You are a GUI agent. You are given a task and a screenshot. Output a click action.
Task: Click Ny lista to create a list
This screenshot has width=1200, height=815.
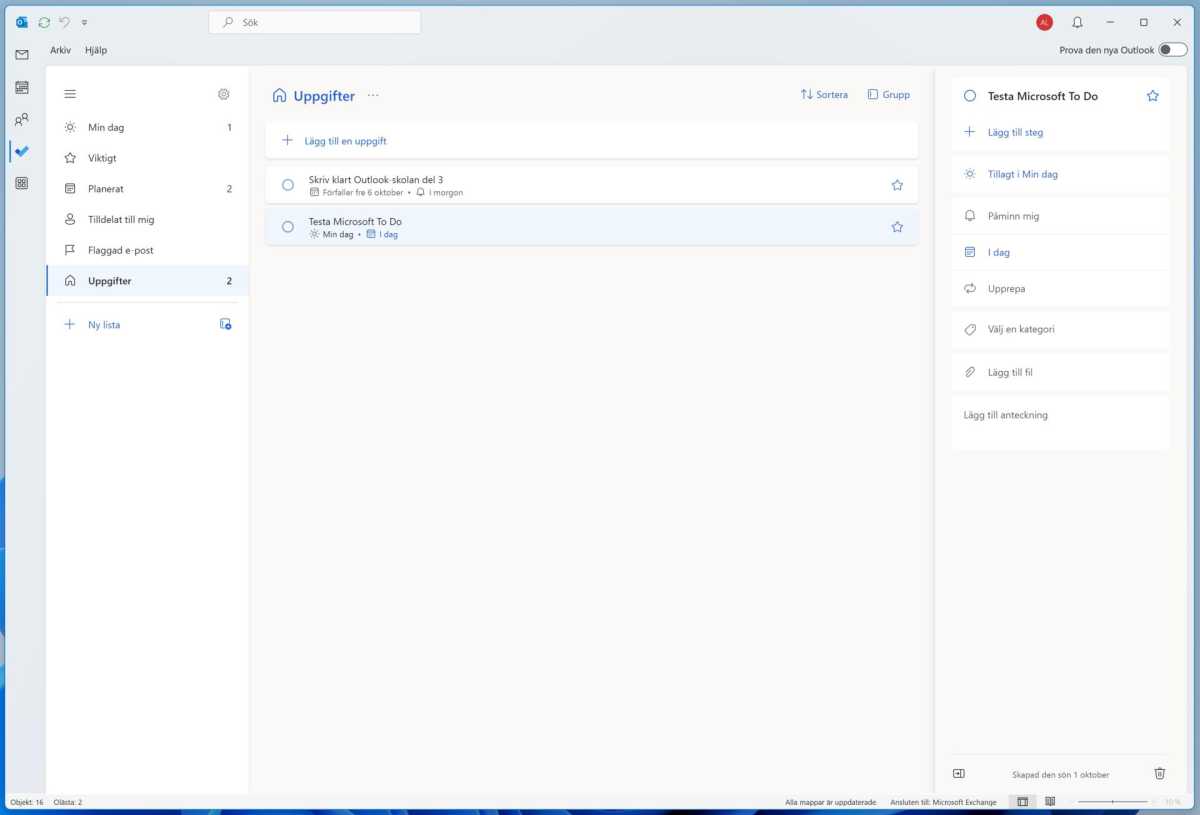104,325
